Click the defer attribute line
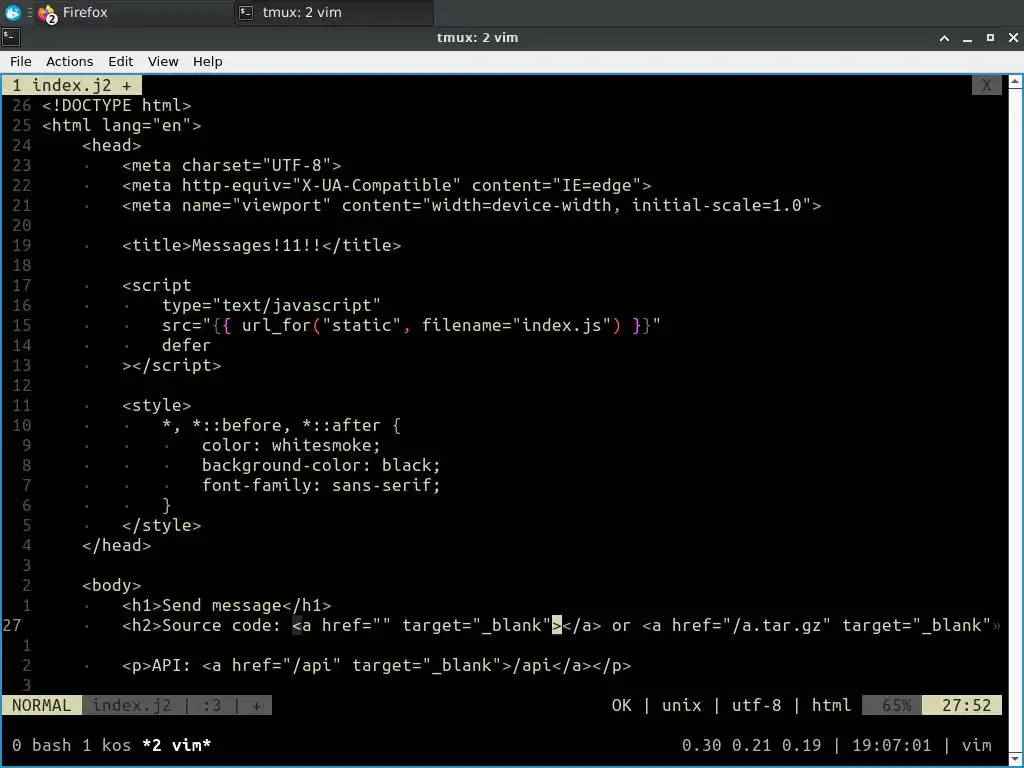Image resolution: width=1024 pixels, height=768 pixels. click(x=186, y=345)
